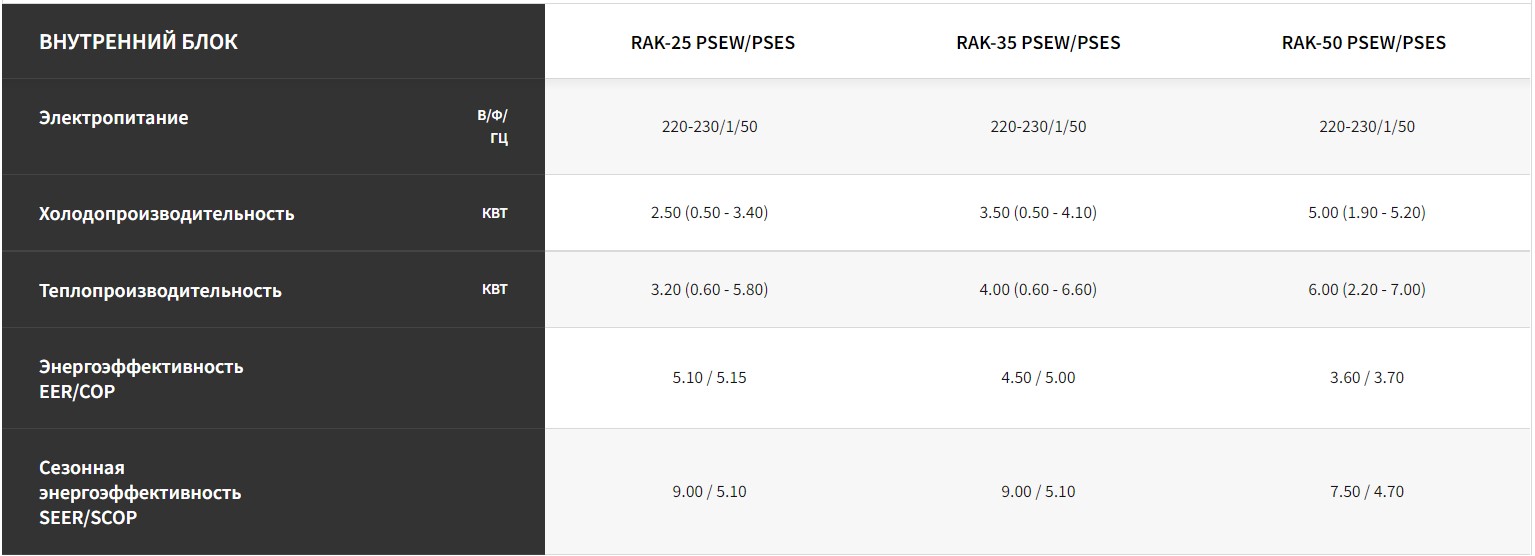Click the Энергоэффективность EER/COP row label
The width and height of the screenshot is (1535, 556).
140,378
